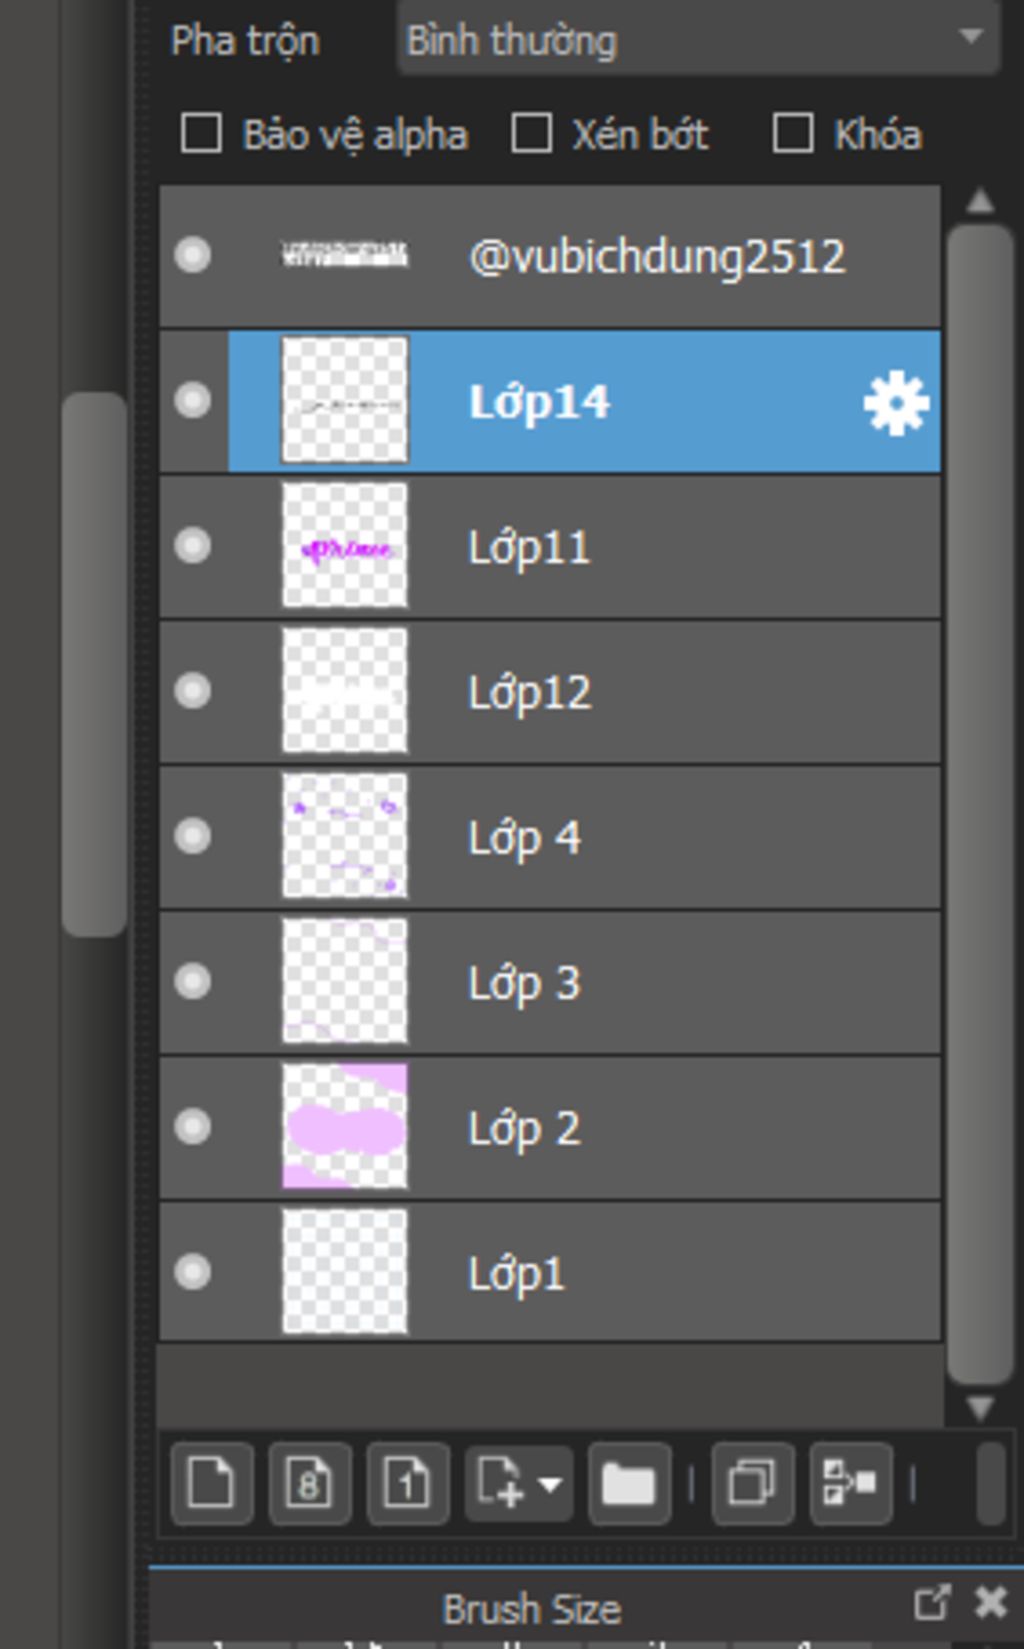The width and height of the screenshot is (1024, 1649).
Task: Add a new 1-bit layer
Action: point(408,1483)
